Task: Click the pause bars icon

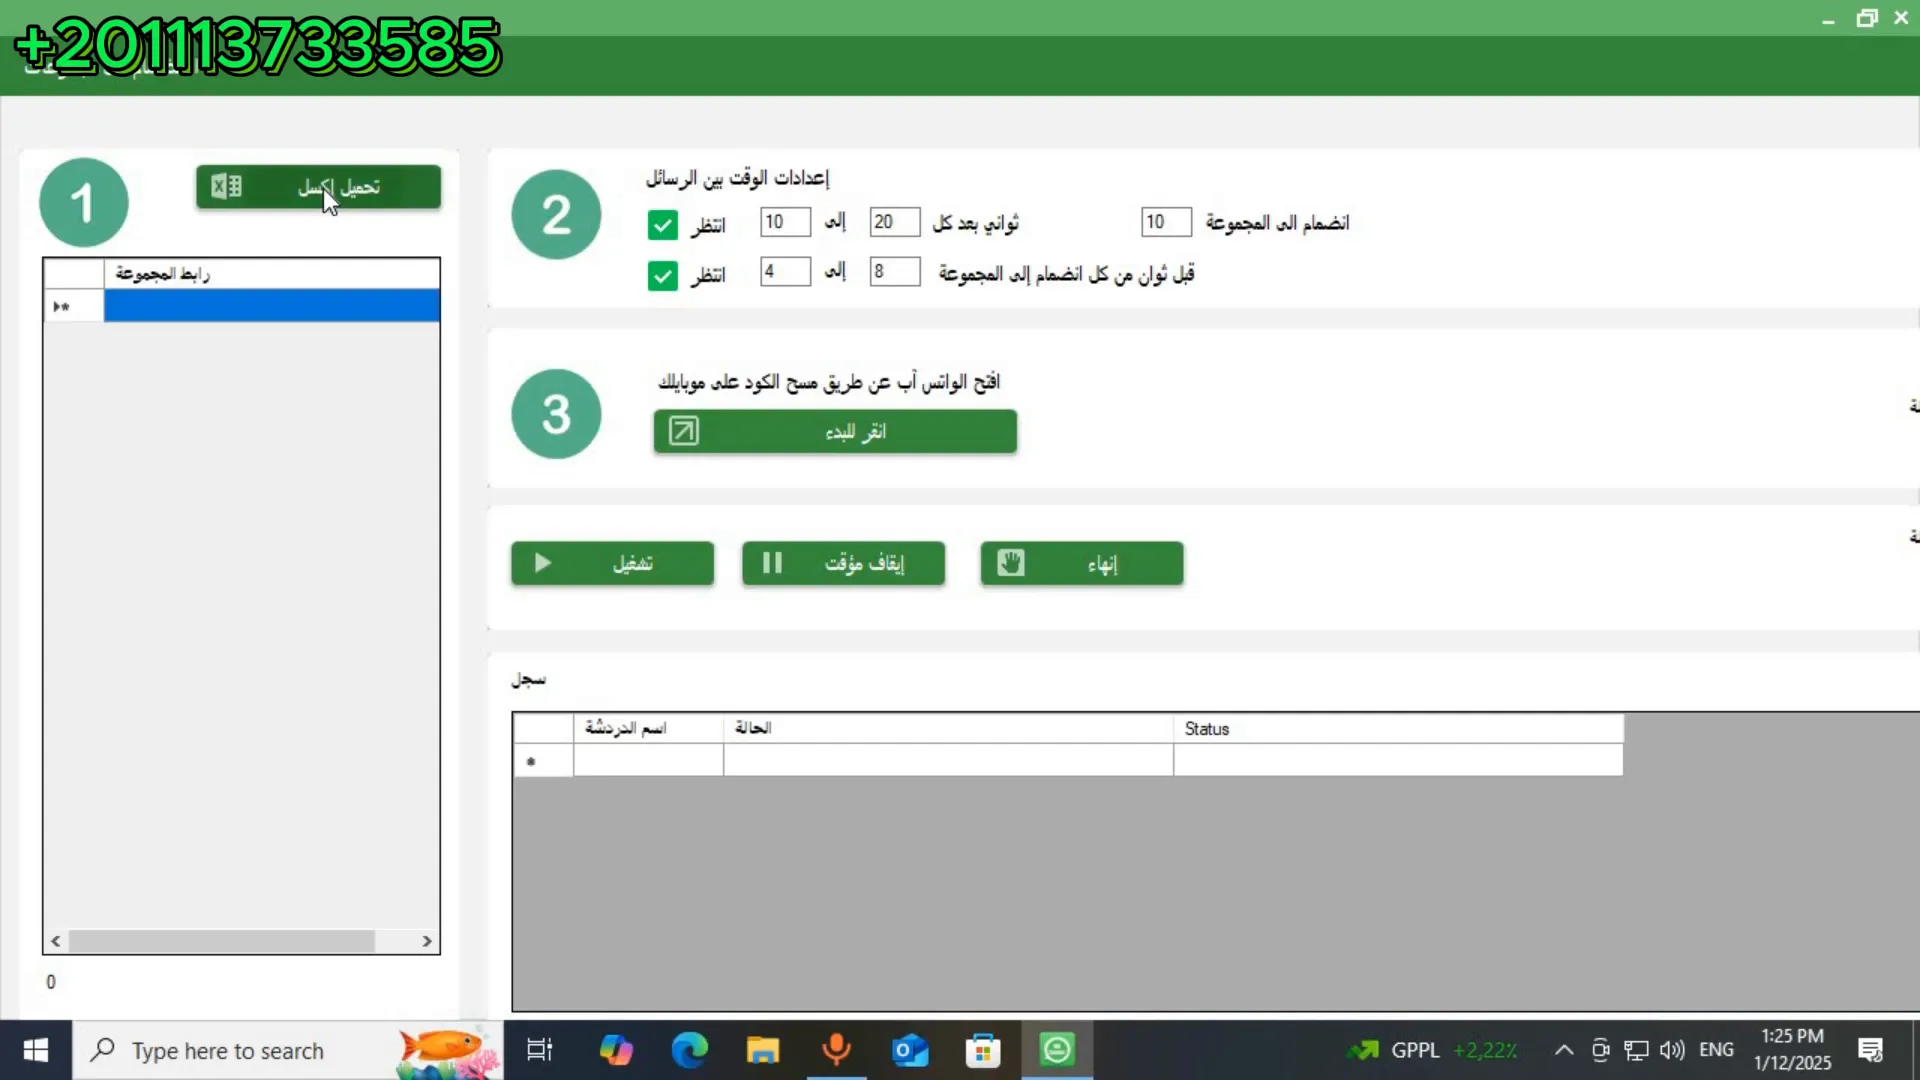Action: click(x=772, y=563)
